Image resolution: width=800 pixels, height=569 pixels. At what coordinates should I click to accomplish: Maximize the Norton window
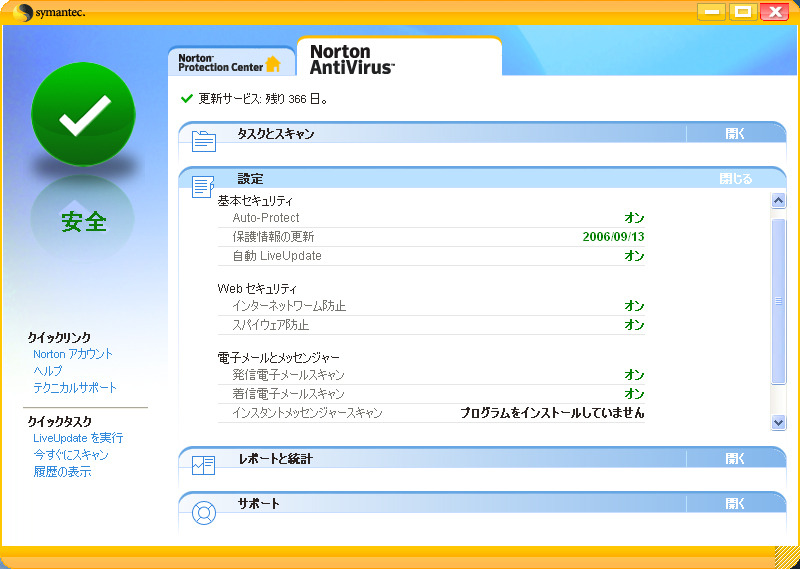point(743,12)
